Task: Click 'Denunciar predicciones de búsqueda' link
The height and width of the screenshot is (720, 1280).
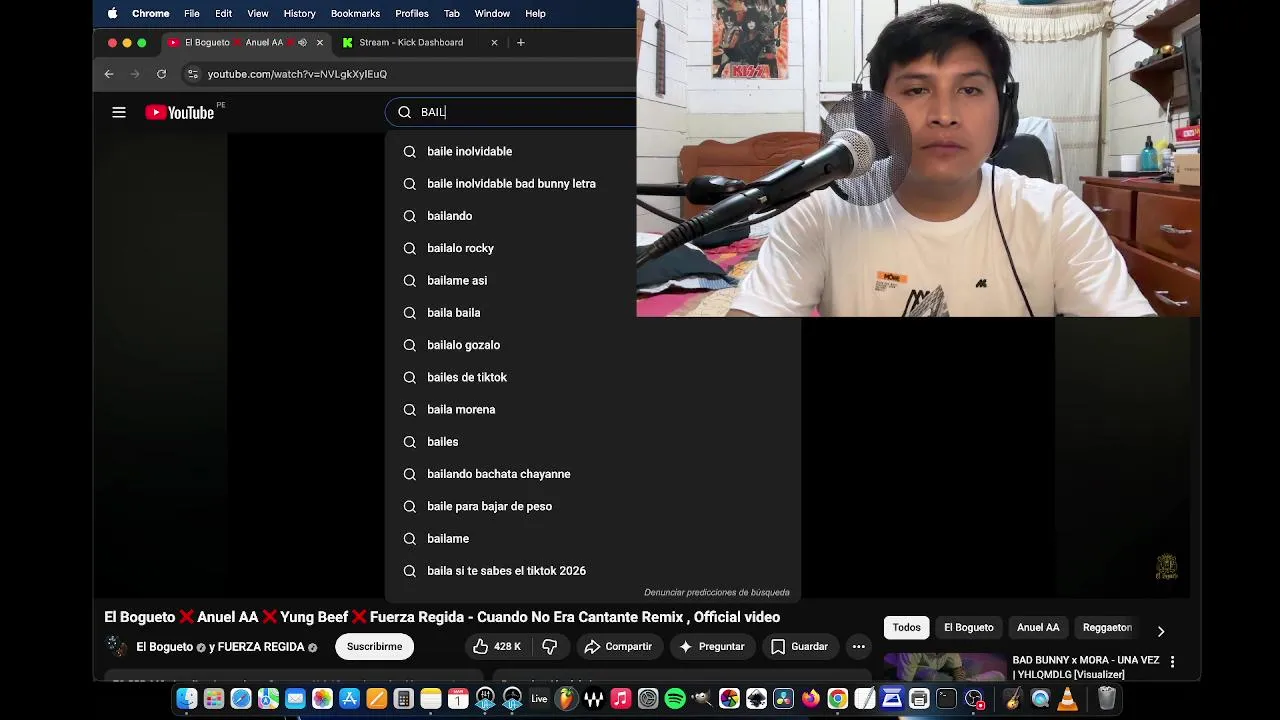Action: [717, 592]
